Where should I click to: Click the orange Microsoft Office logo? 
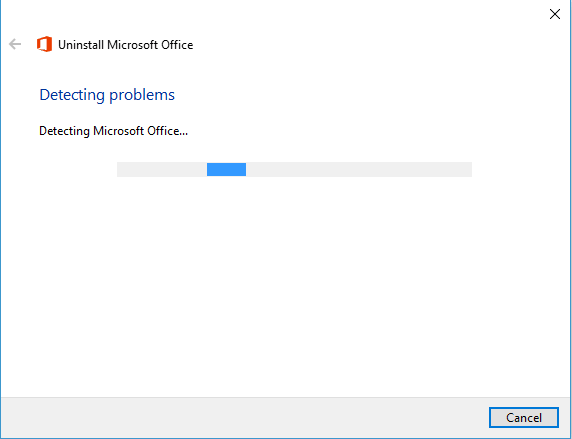44,44
